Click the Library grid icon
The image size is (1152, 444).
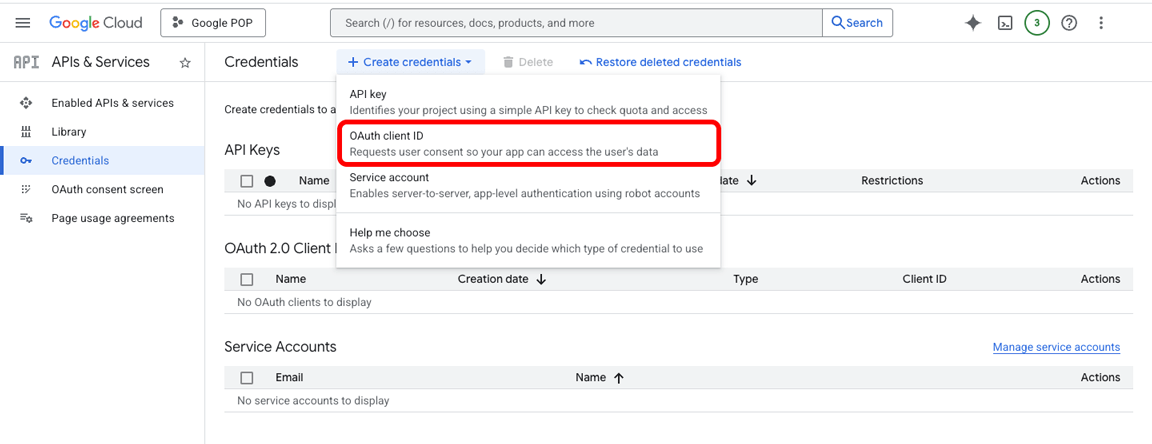coord(26,132)
